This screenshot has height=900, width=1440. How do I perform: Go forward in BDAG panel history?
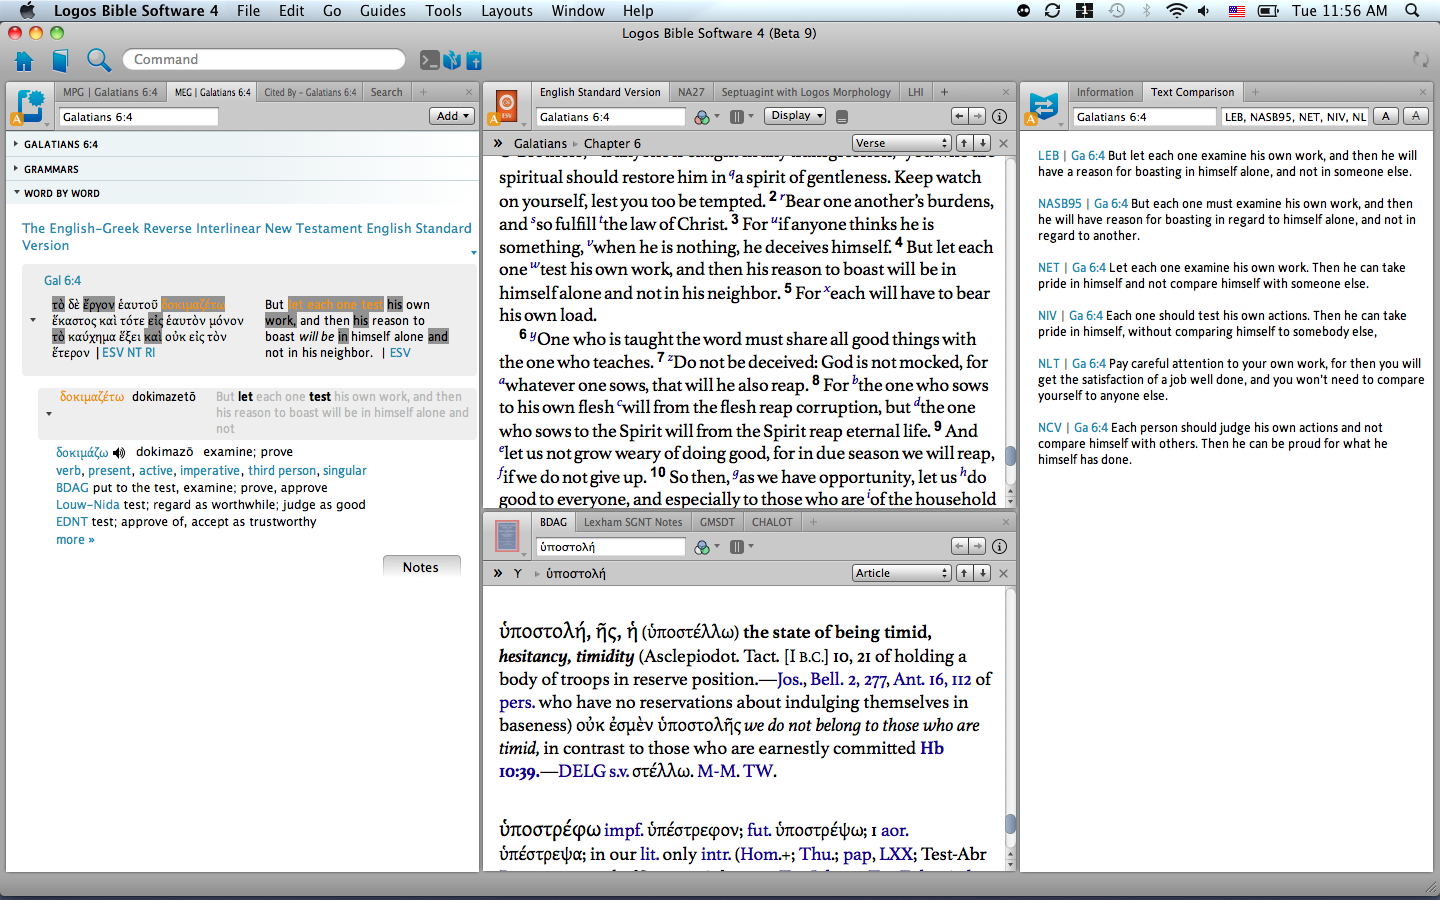pyautogui.click(x=978, y=546)
